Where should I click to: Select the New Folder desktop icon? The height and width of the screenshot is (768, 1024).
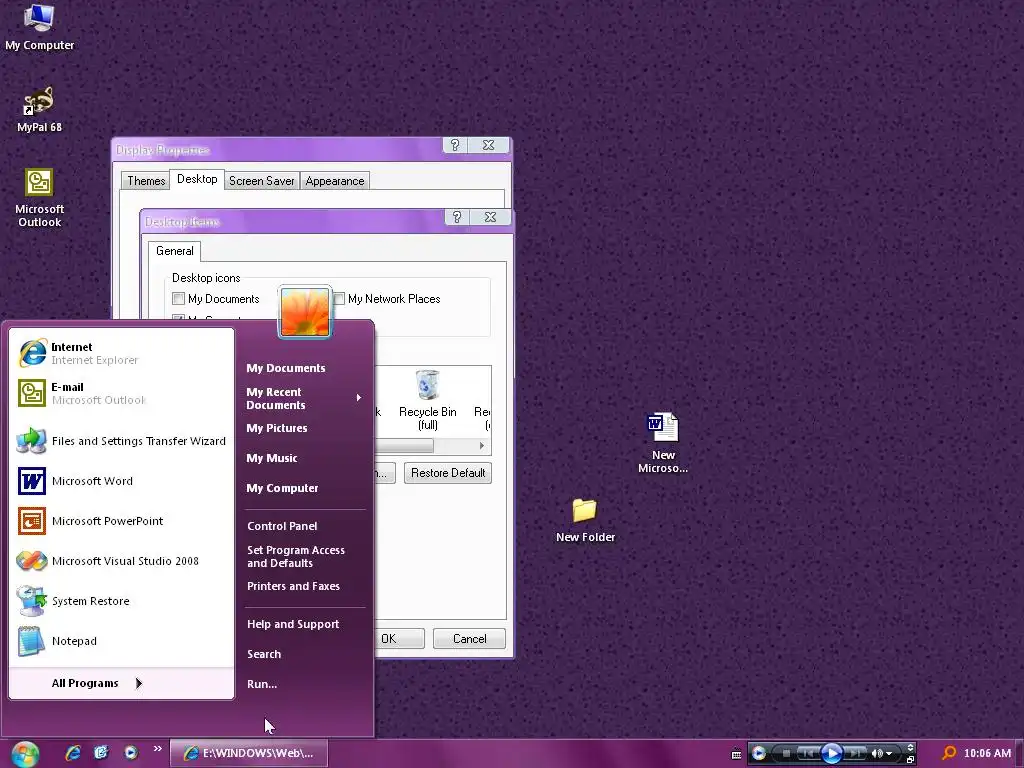[585, 520]
